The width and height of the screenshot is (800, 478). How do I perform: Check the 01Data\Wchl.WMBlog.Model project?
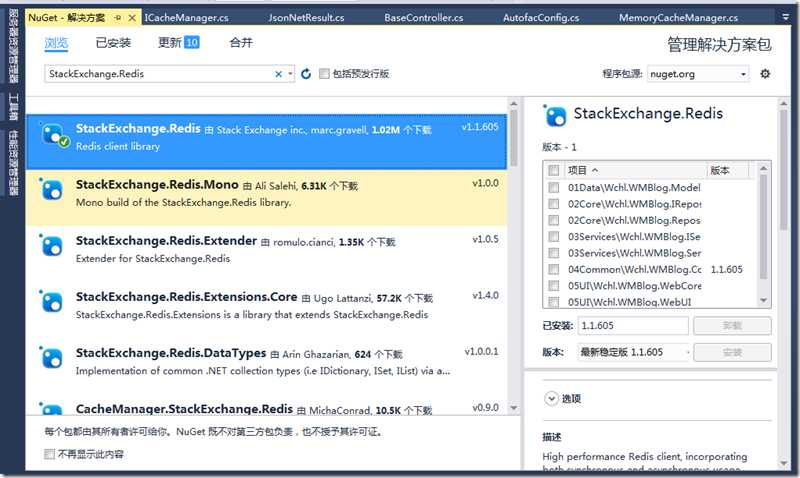pyautogui.click(x=554, y=188)
